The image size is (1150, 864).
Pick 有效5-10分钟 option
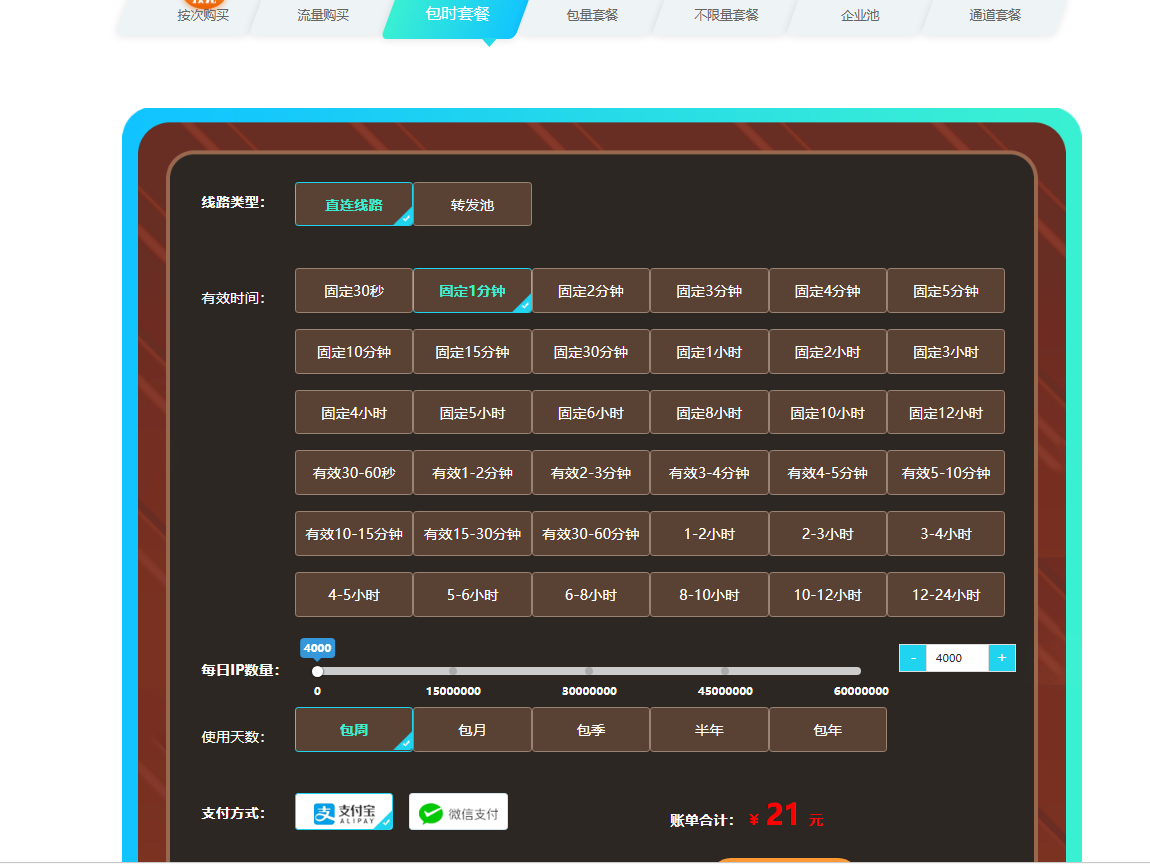pyautogui.click(x=946, y=473)
